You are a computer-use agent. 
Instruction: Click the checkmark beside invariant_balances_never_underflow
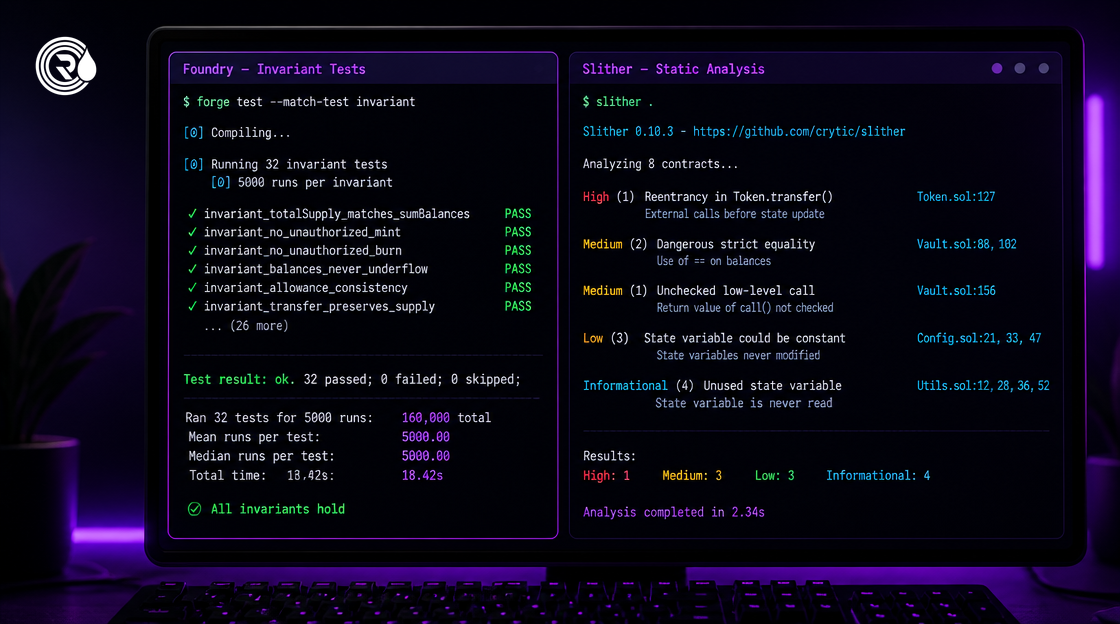click(192, 269)
